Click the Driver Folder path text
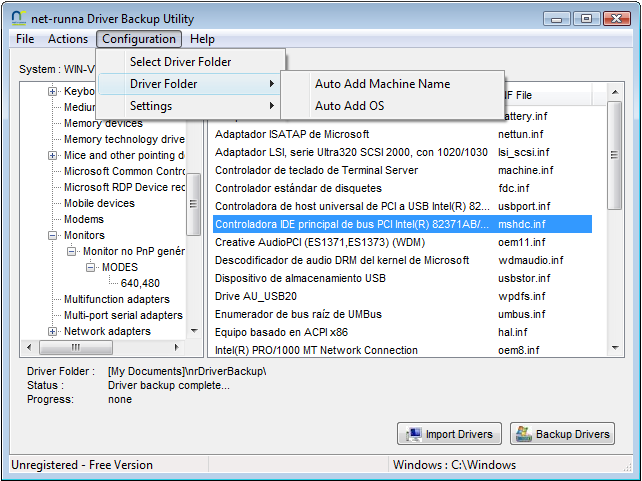This screenshot has width=642, height=481. tap(187, 371)
